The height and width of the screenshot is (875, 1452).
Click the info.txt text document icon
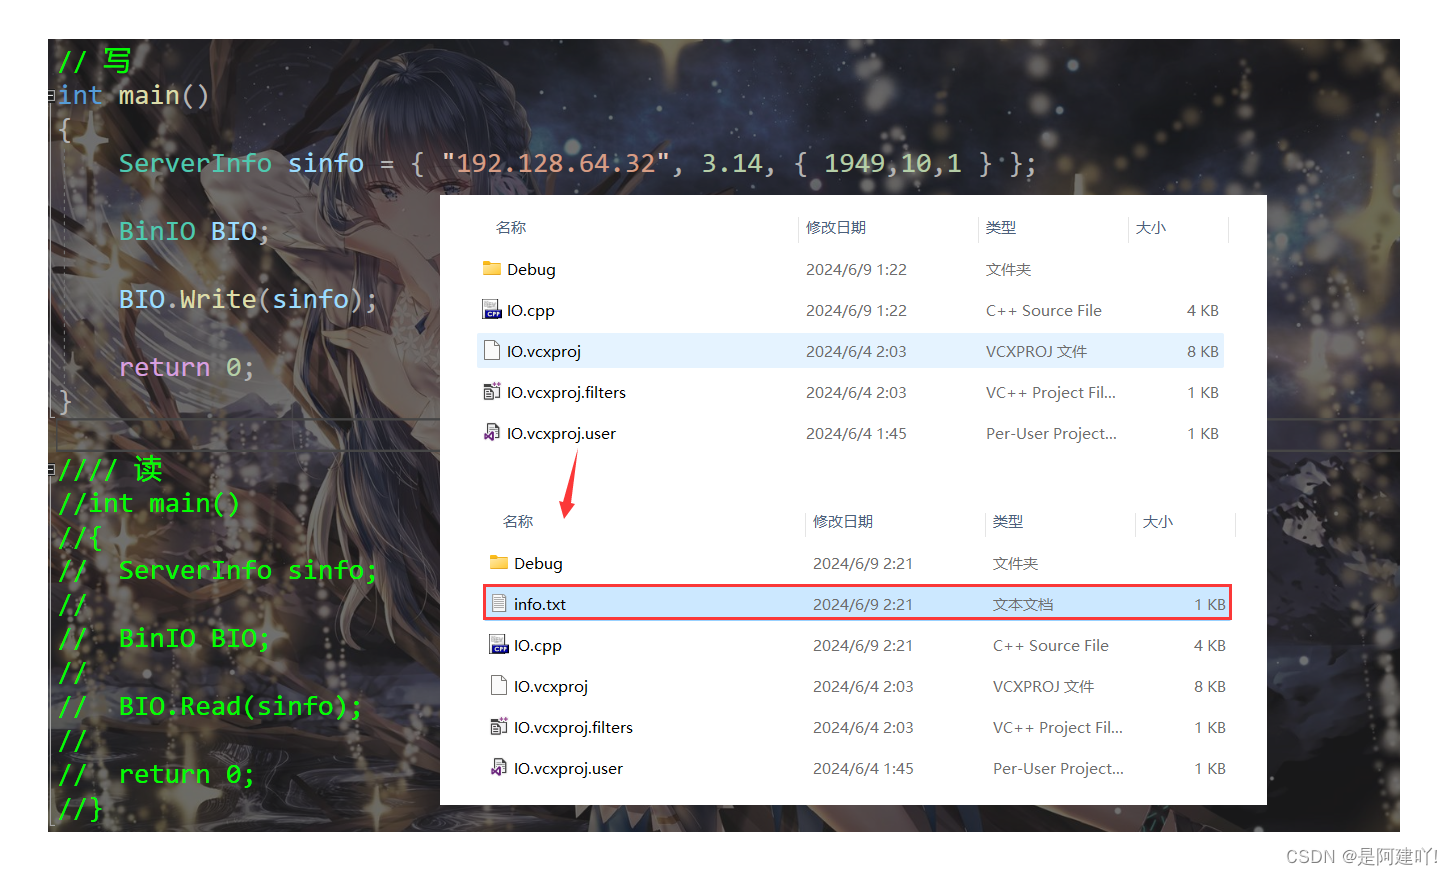coord(498,604)
